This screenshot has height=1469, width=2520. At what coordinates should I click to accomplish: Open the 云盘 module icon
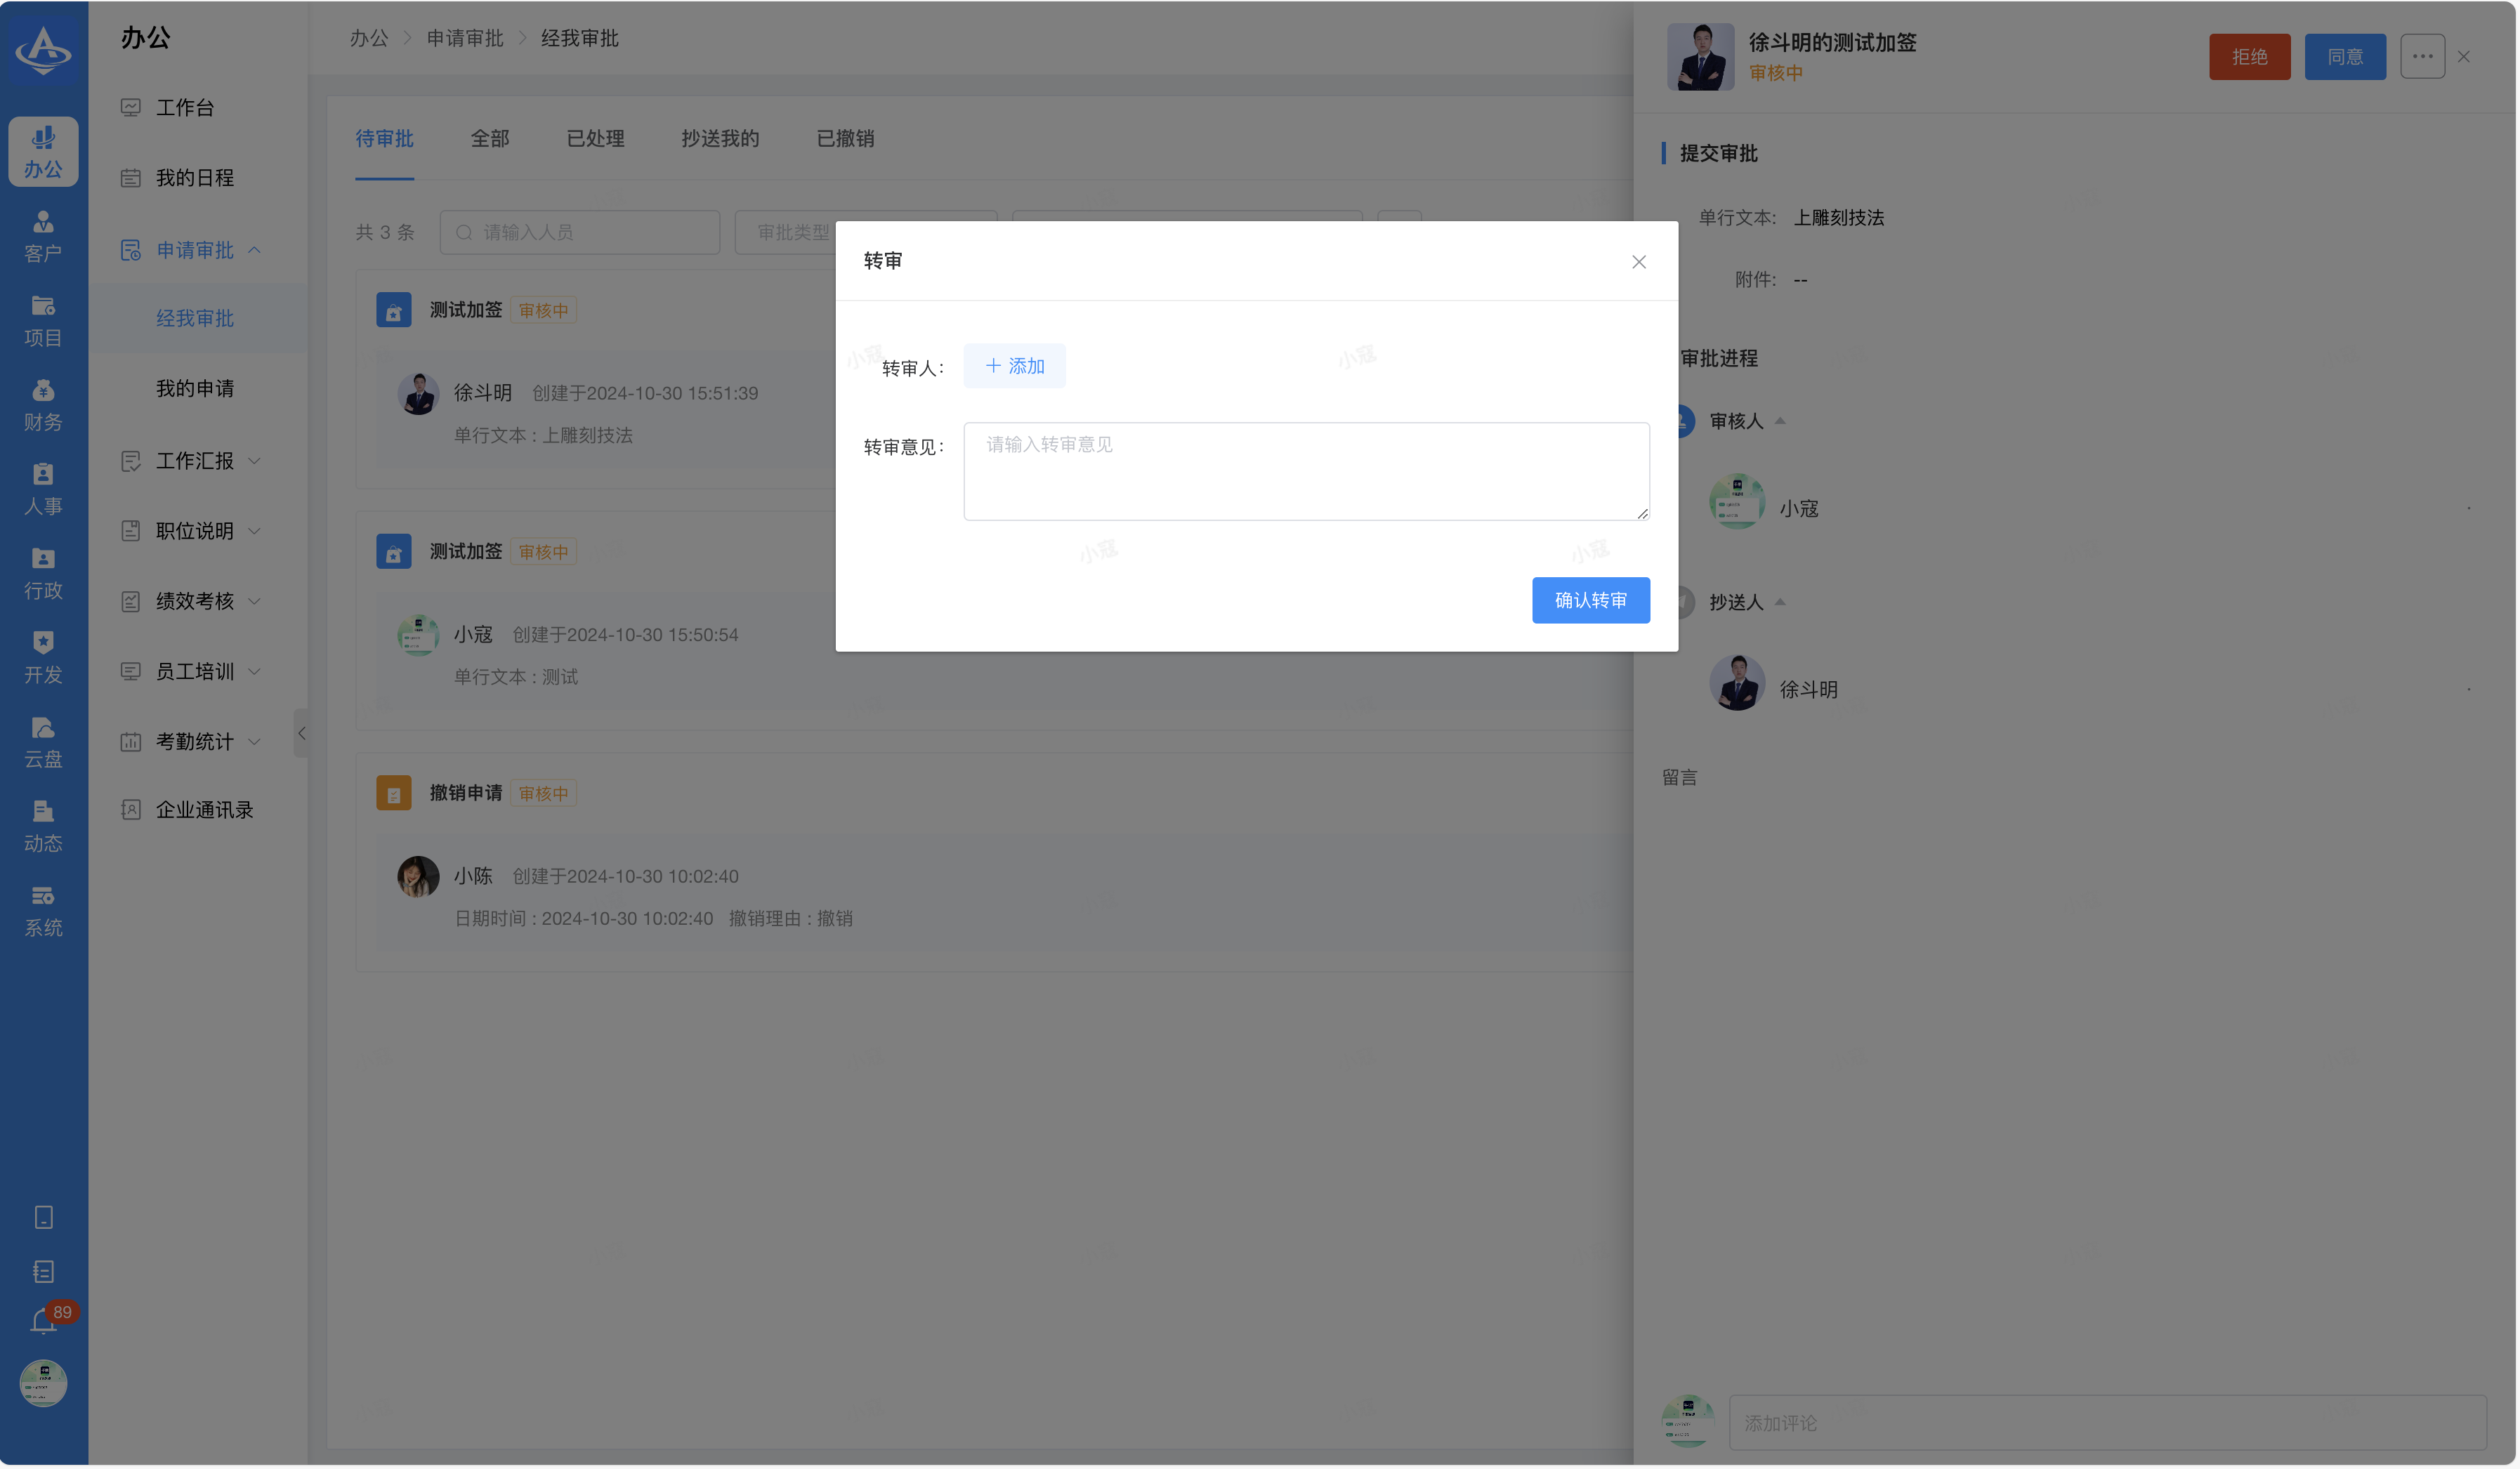click(43, 741)
